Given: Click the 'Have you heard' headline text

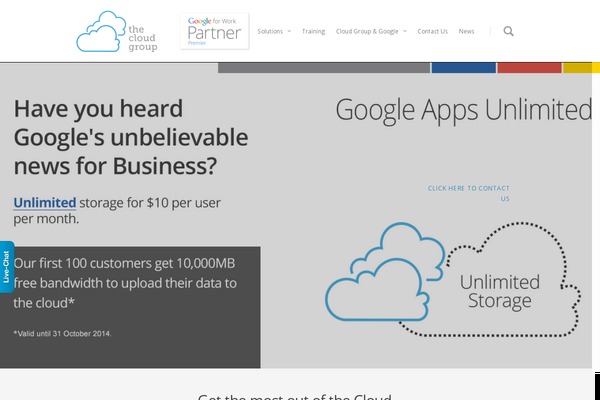Looking at the screenshot, I should pyautogui.click(x=131, y=137).
